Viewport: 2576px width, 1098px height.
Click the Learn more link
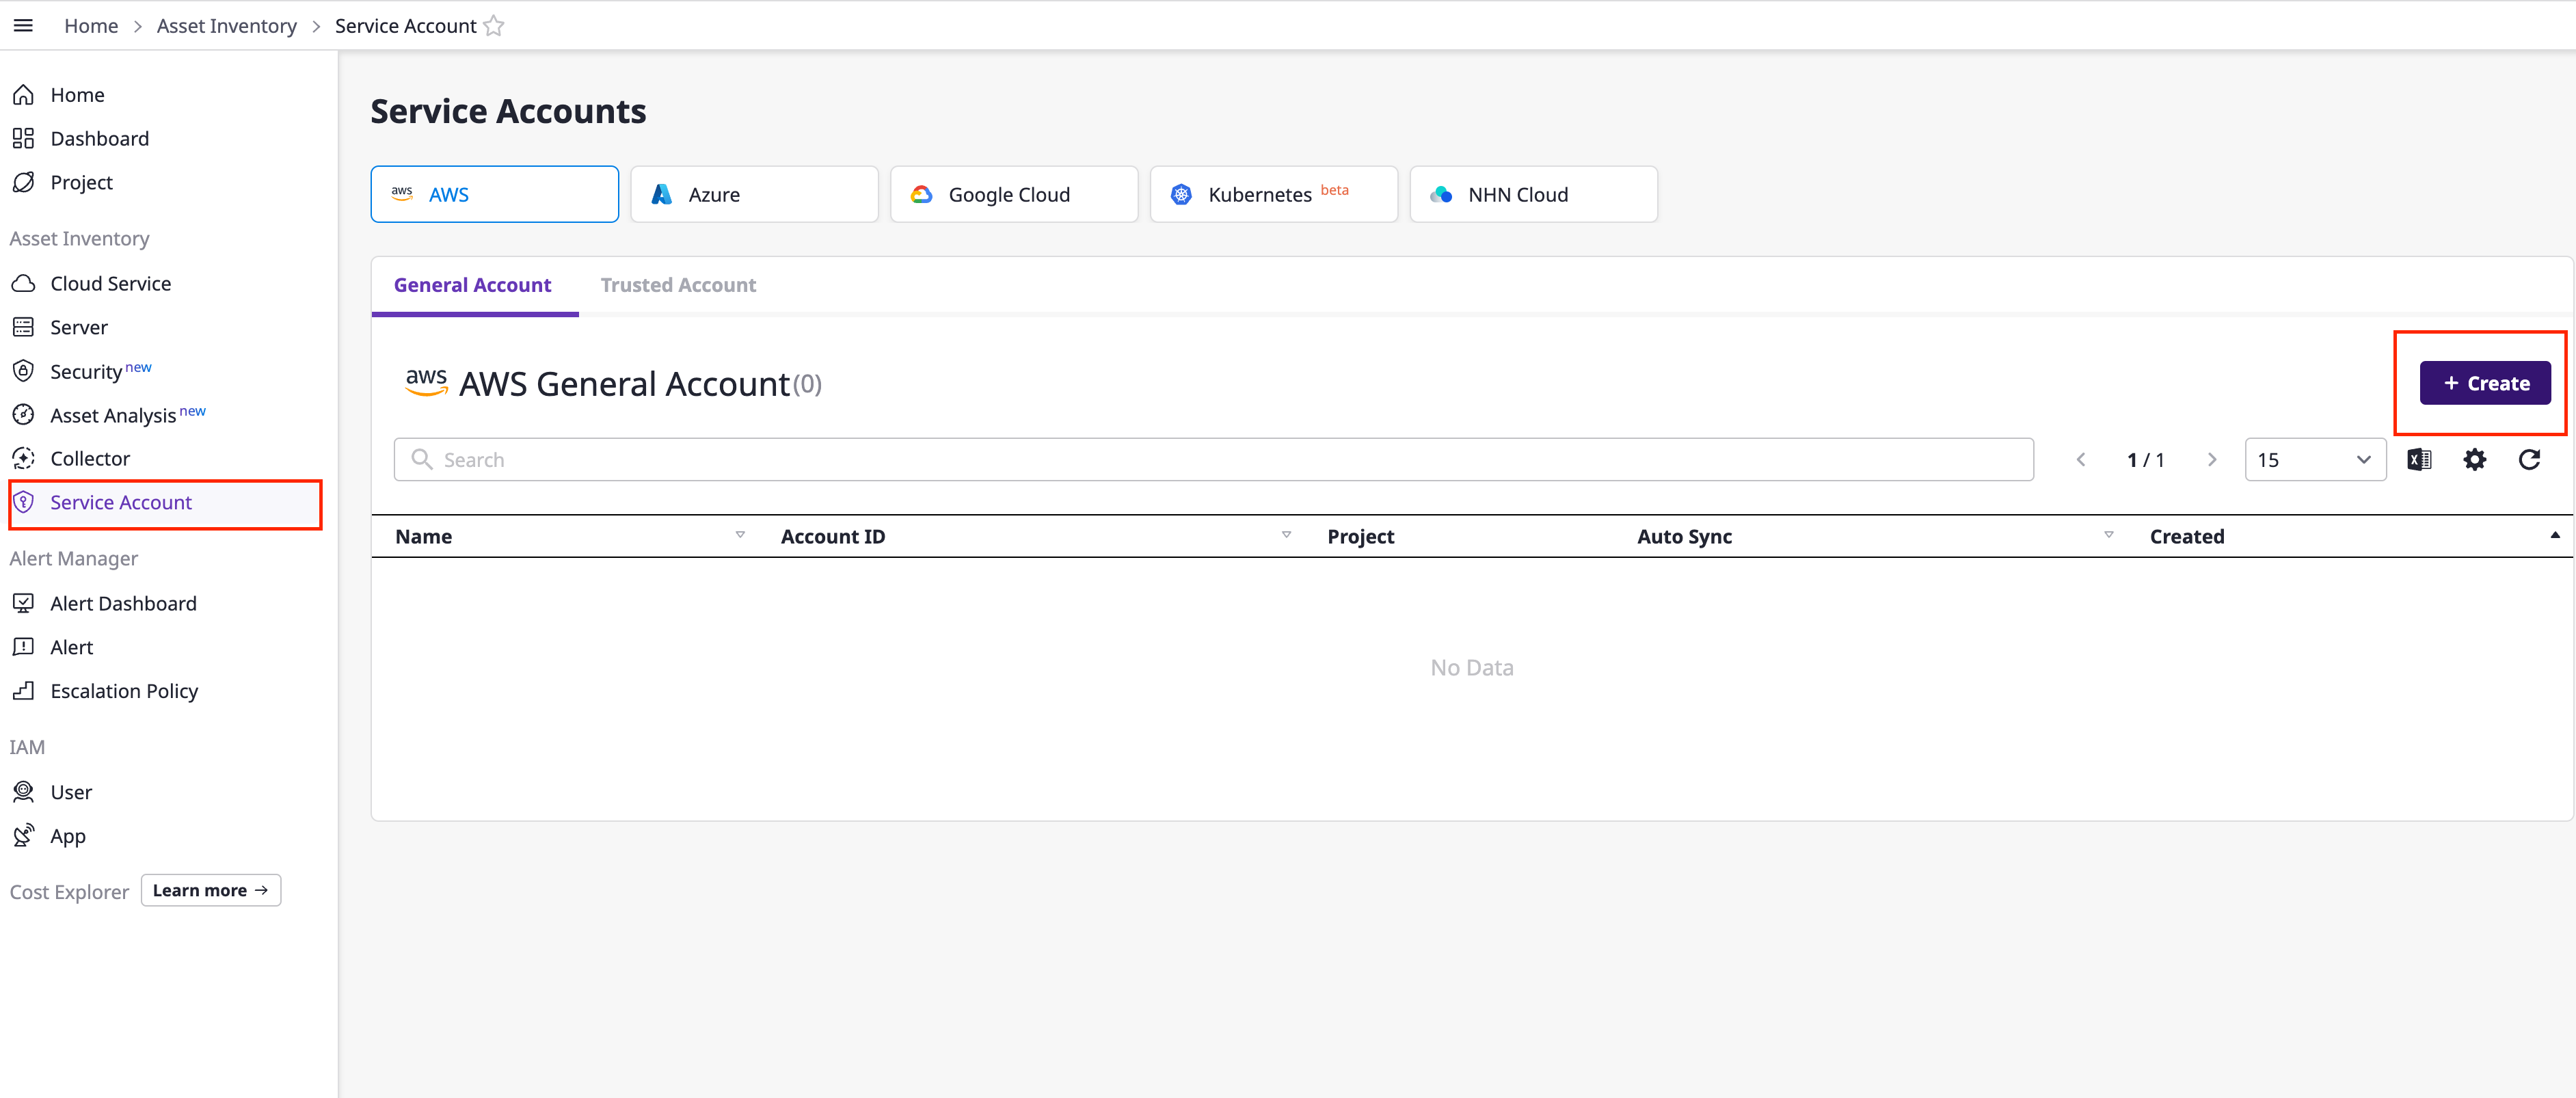pos(210,890)
